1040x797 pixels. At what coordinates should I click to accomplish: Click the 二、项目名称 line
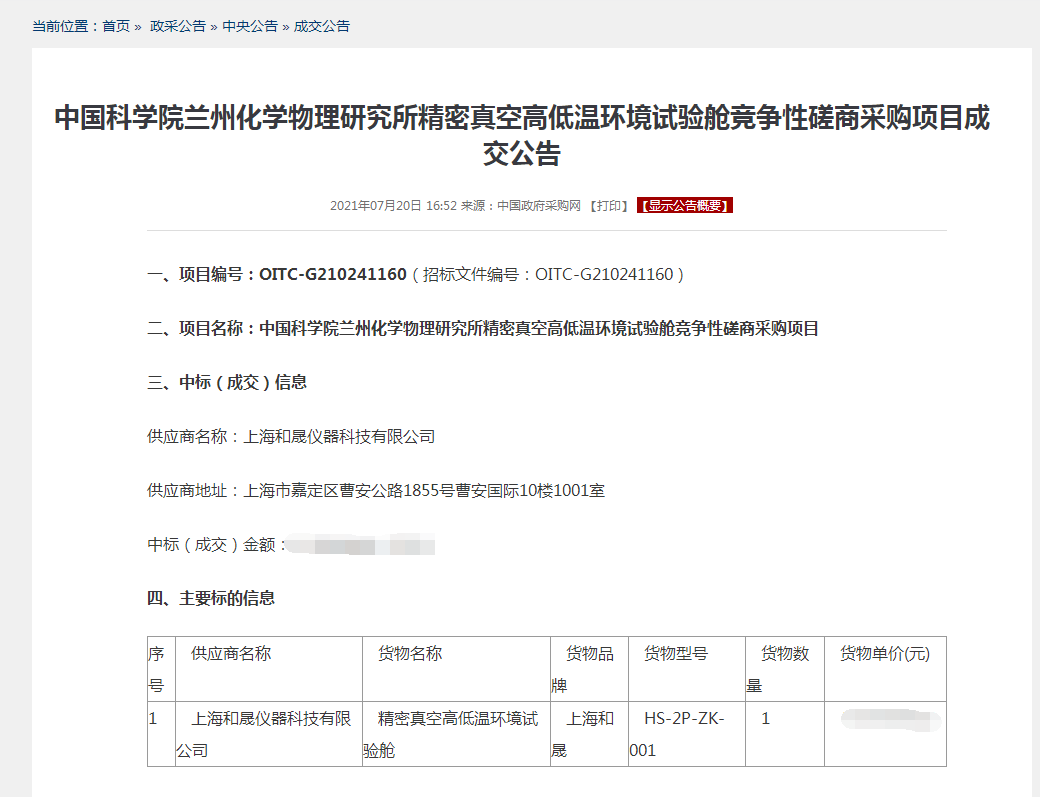click(x=483, y=329)
